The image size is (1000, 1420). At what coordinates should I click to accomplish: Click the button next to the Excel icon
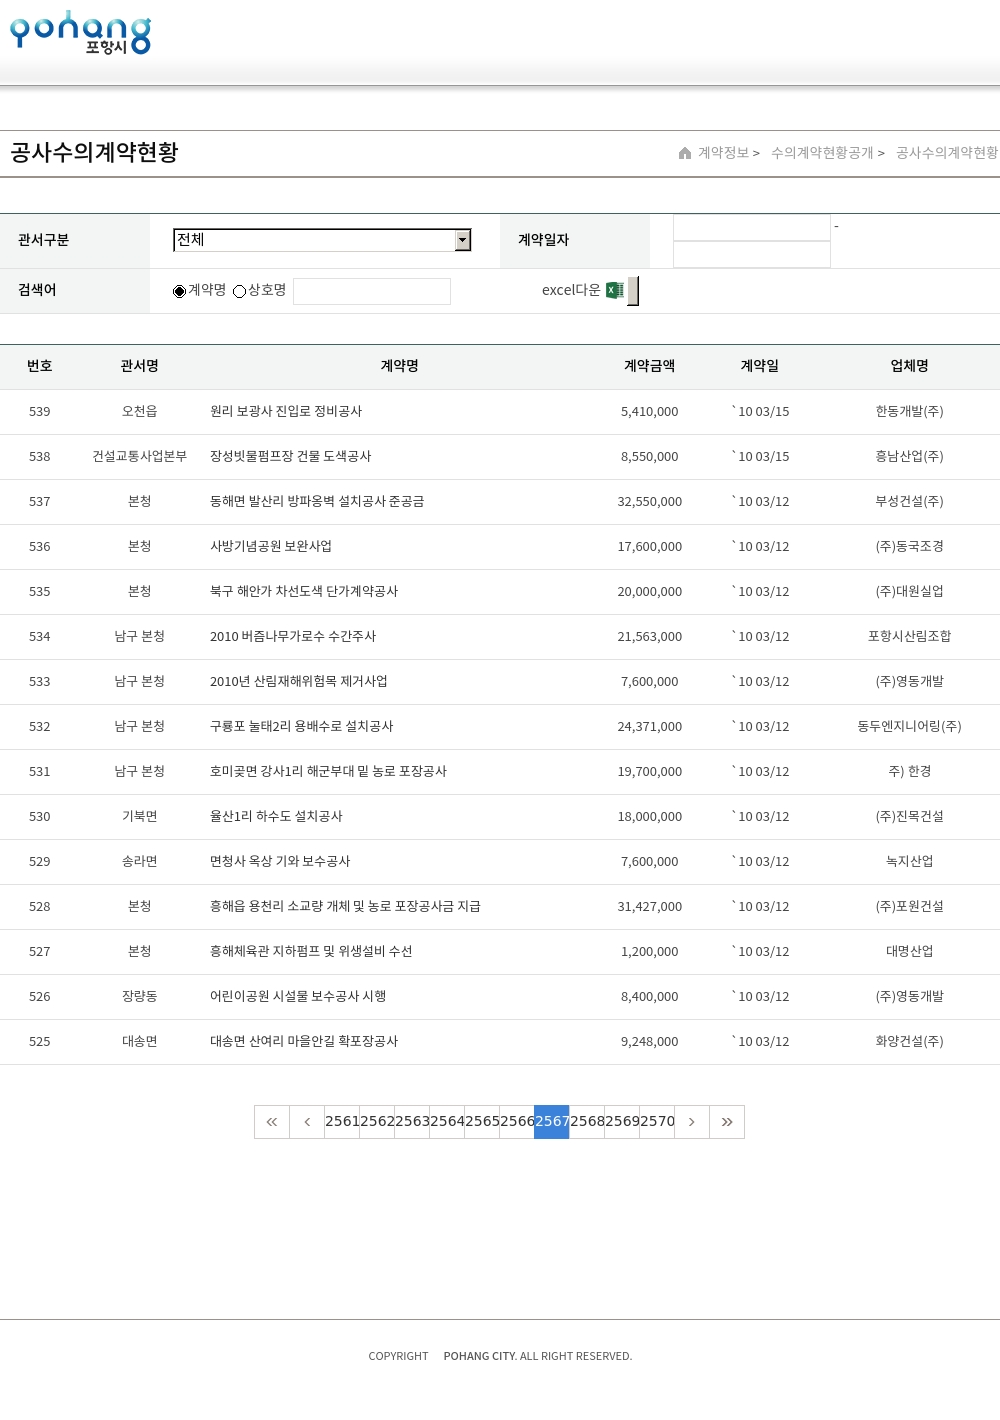[633, 291]
